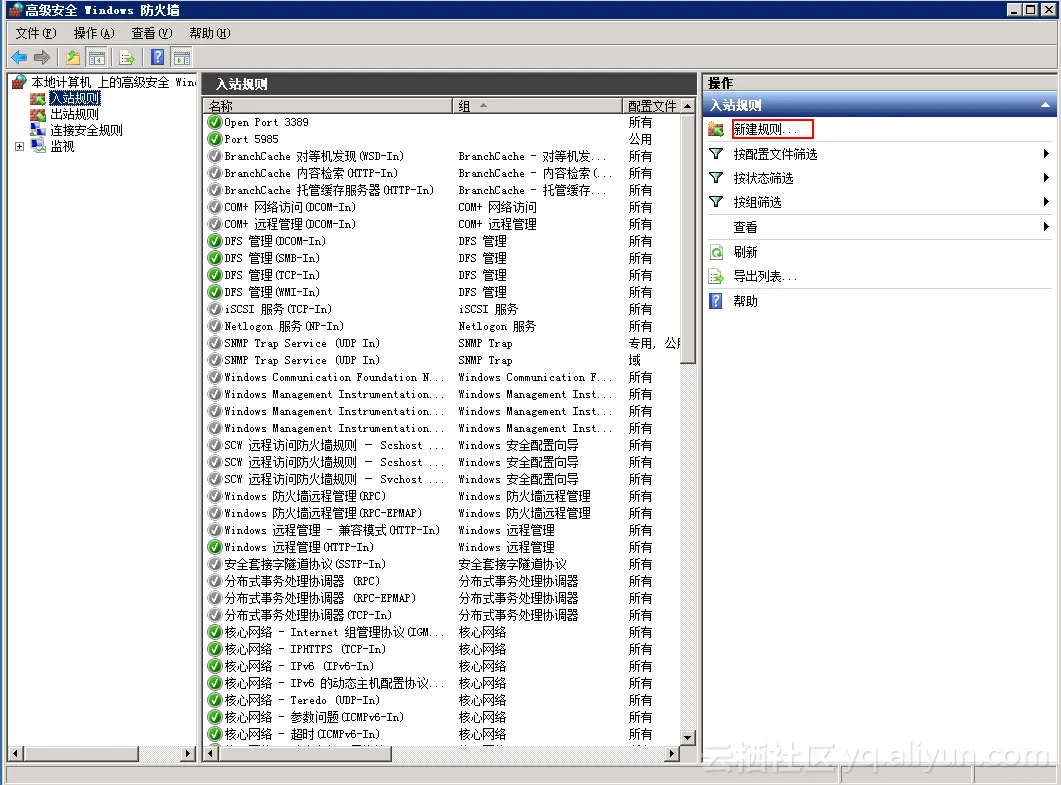Screen dimensions: 1061x785
Task: Open the 查看 submenu arrow in actions
Action: click(1046, 227)
